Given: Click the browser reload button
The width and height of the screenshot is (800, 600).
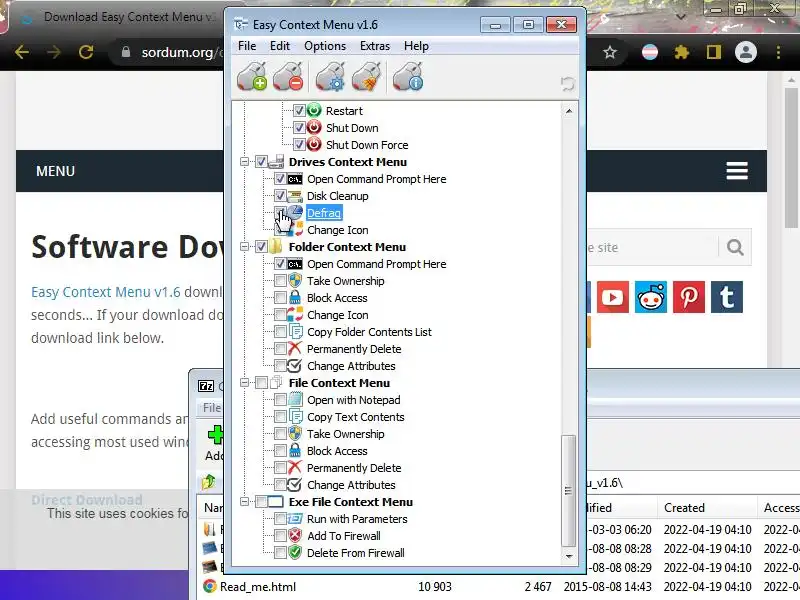Looking at the screenshot, I should (86, 52).
